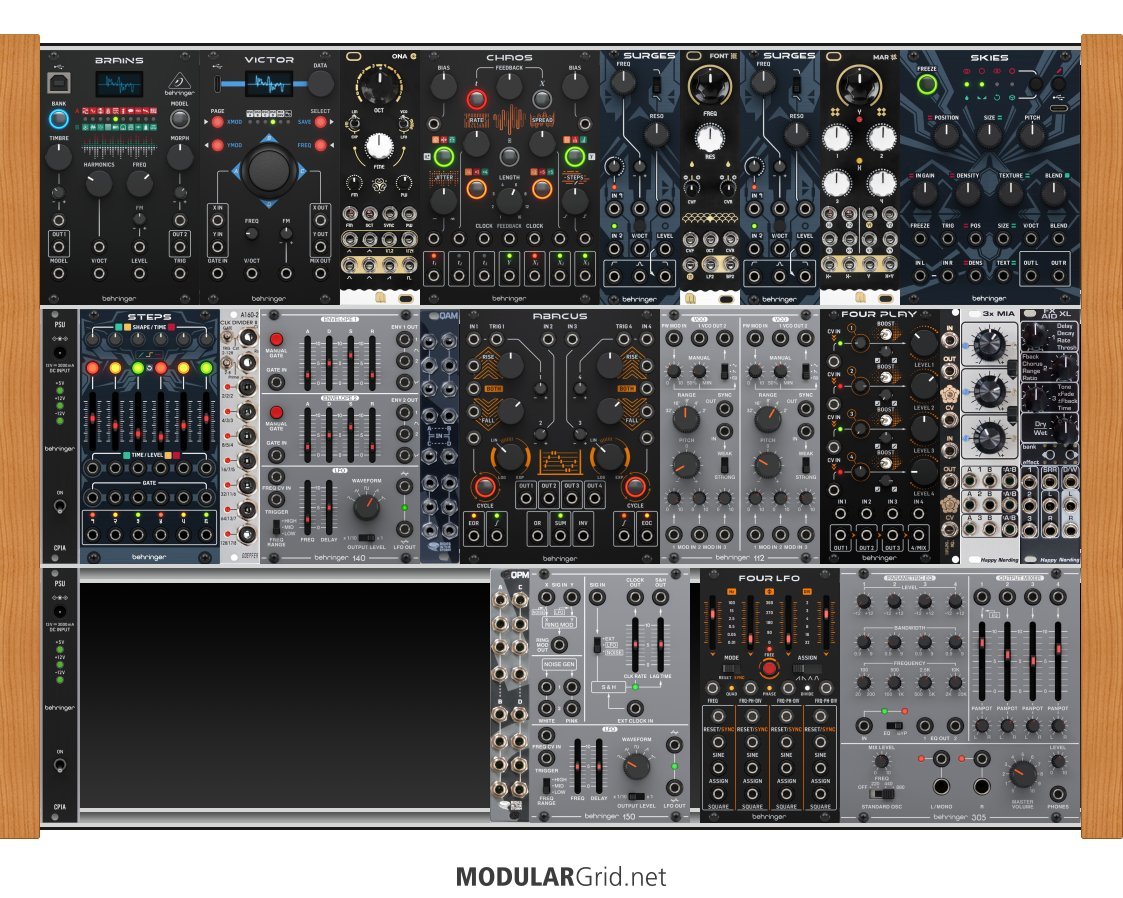The image size is (1123, 898).
Task: Click the OUT 1 jack on Brains
Action: 59,247
